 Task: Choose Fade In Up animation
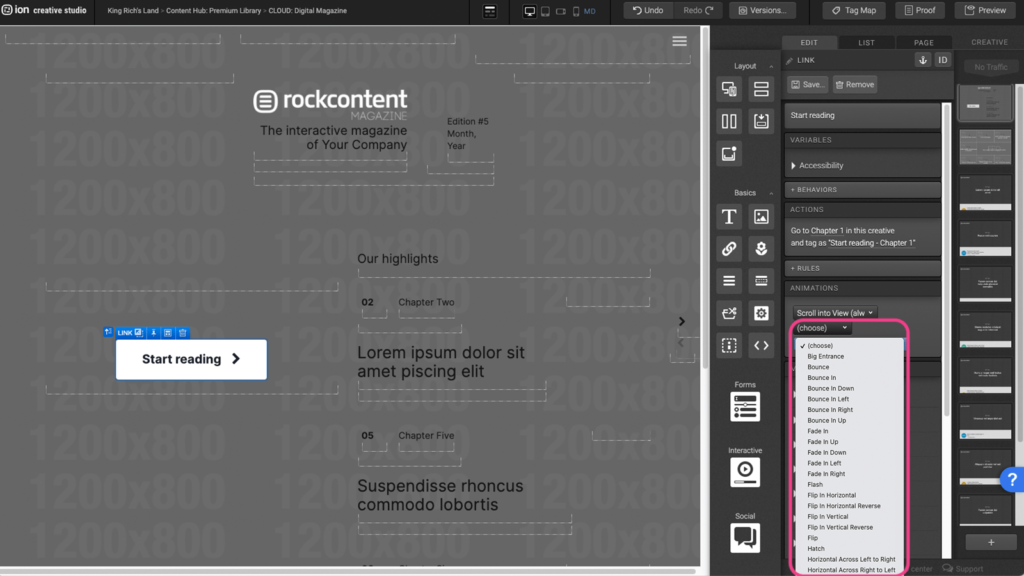(850, 442)
